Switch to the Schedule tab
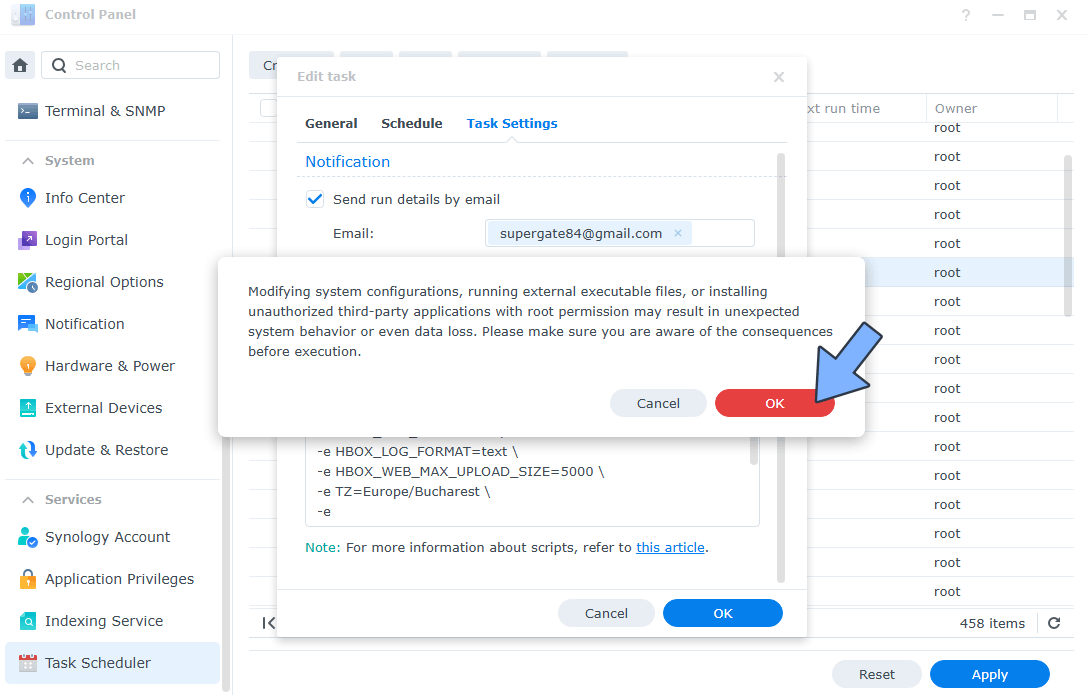 click(412, 123)
